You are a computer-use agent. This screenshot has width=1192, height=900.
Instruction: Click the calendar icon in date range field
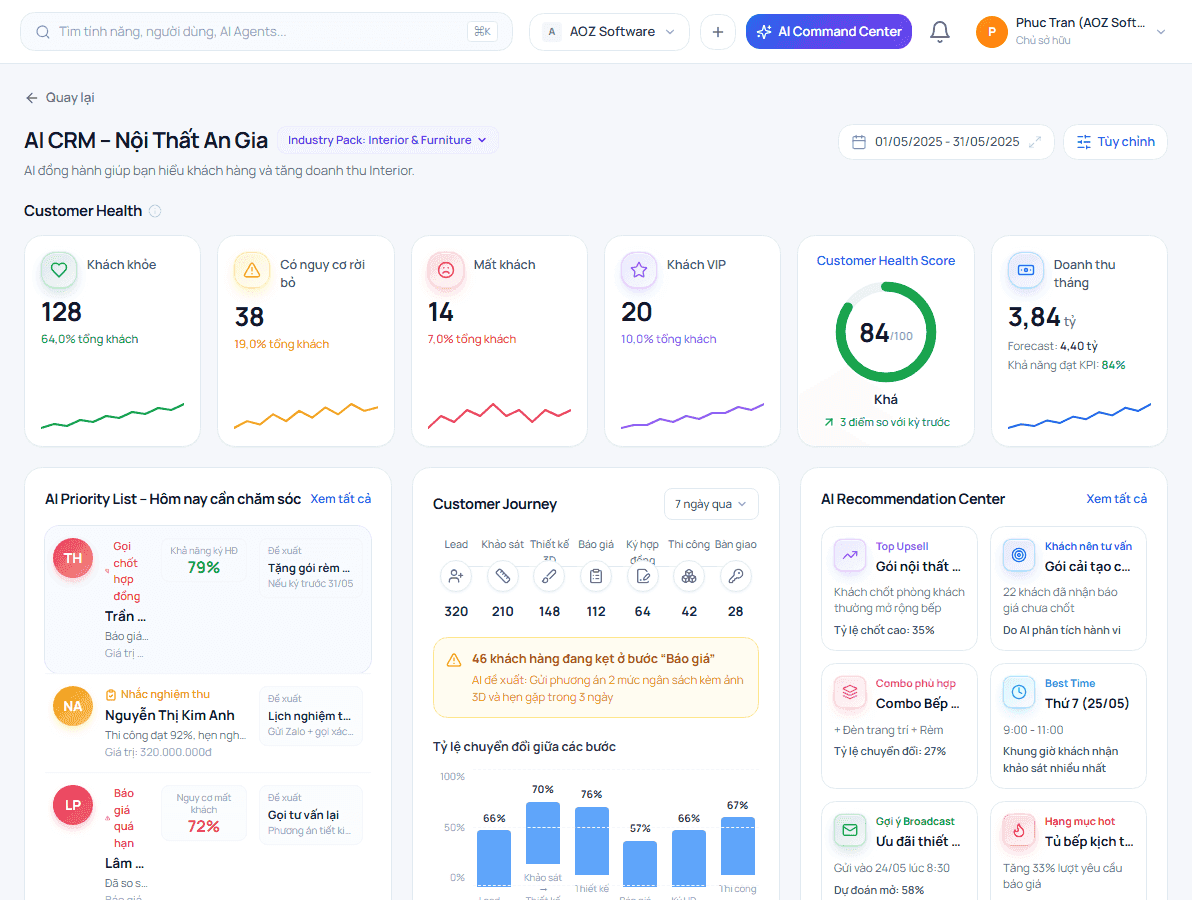coord(859,142)
